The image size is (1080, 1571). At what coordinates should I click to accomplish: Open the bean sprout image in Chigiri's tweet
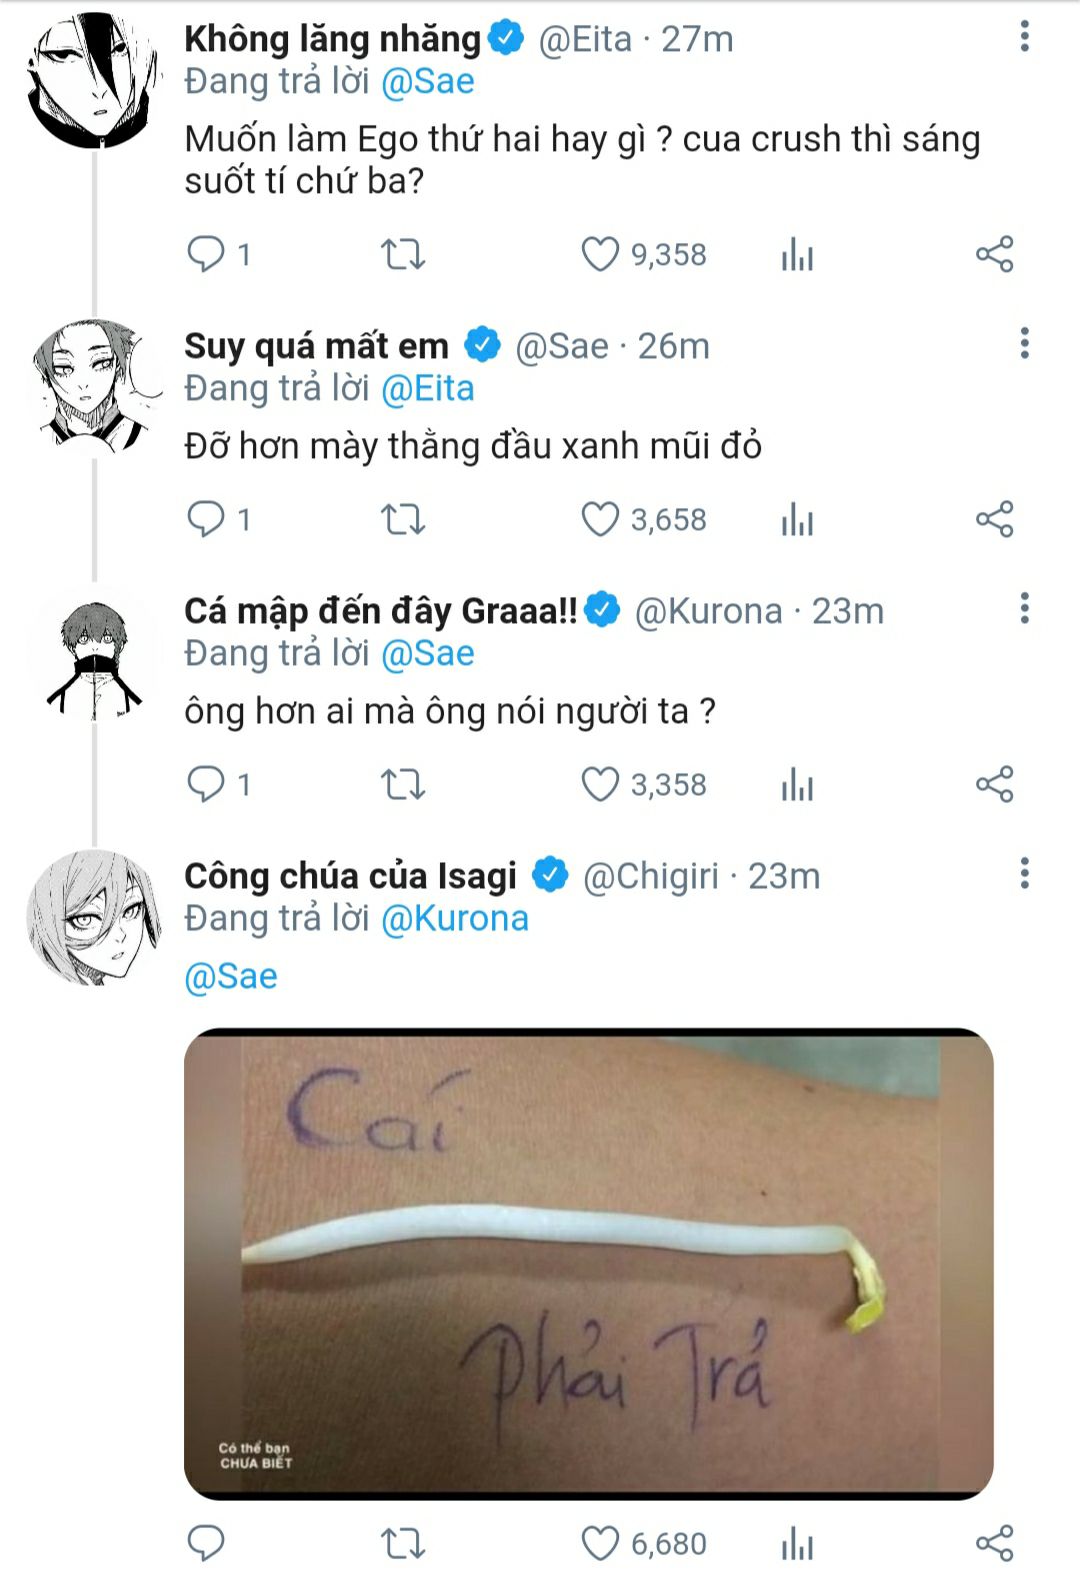click(x=589, y=1263)
